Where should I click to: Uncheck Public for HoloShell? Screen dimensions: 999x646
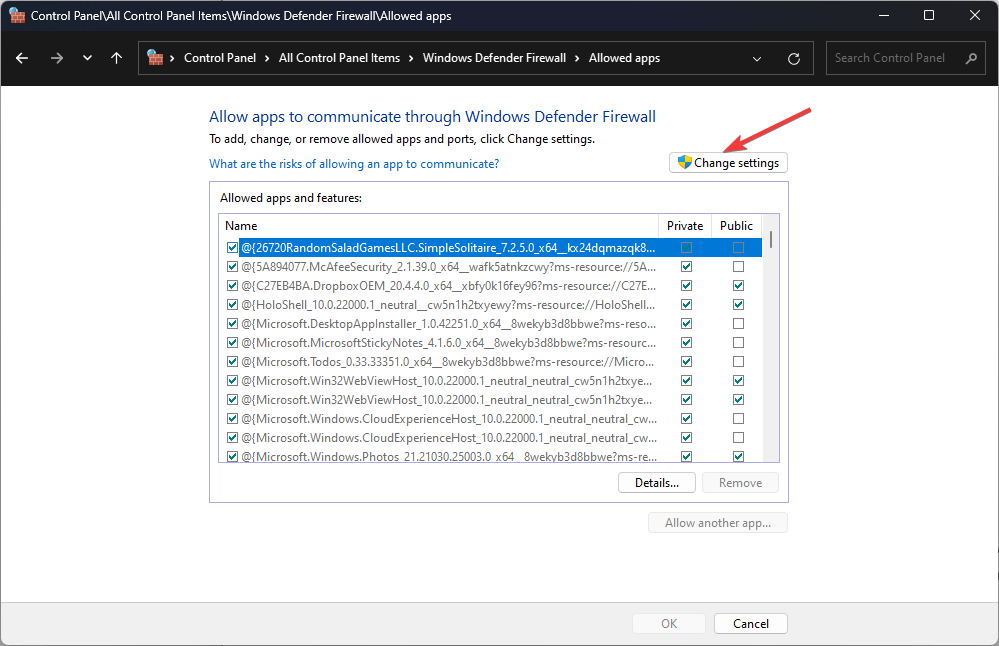[738, 305]
